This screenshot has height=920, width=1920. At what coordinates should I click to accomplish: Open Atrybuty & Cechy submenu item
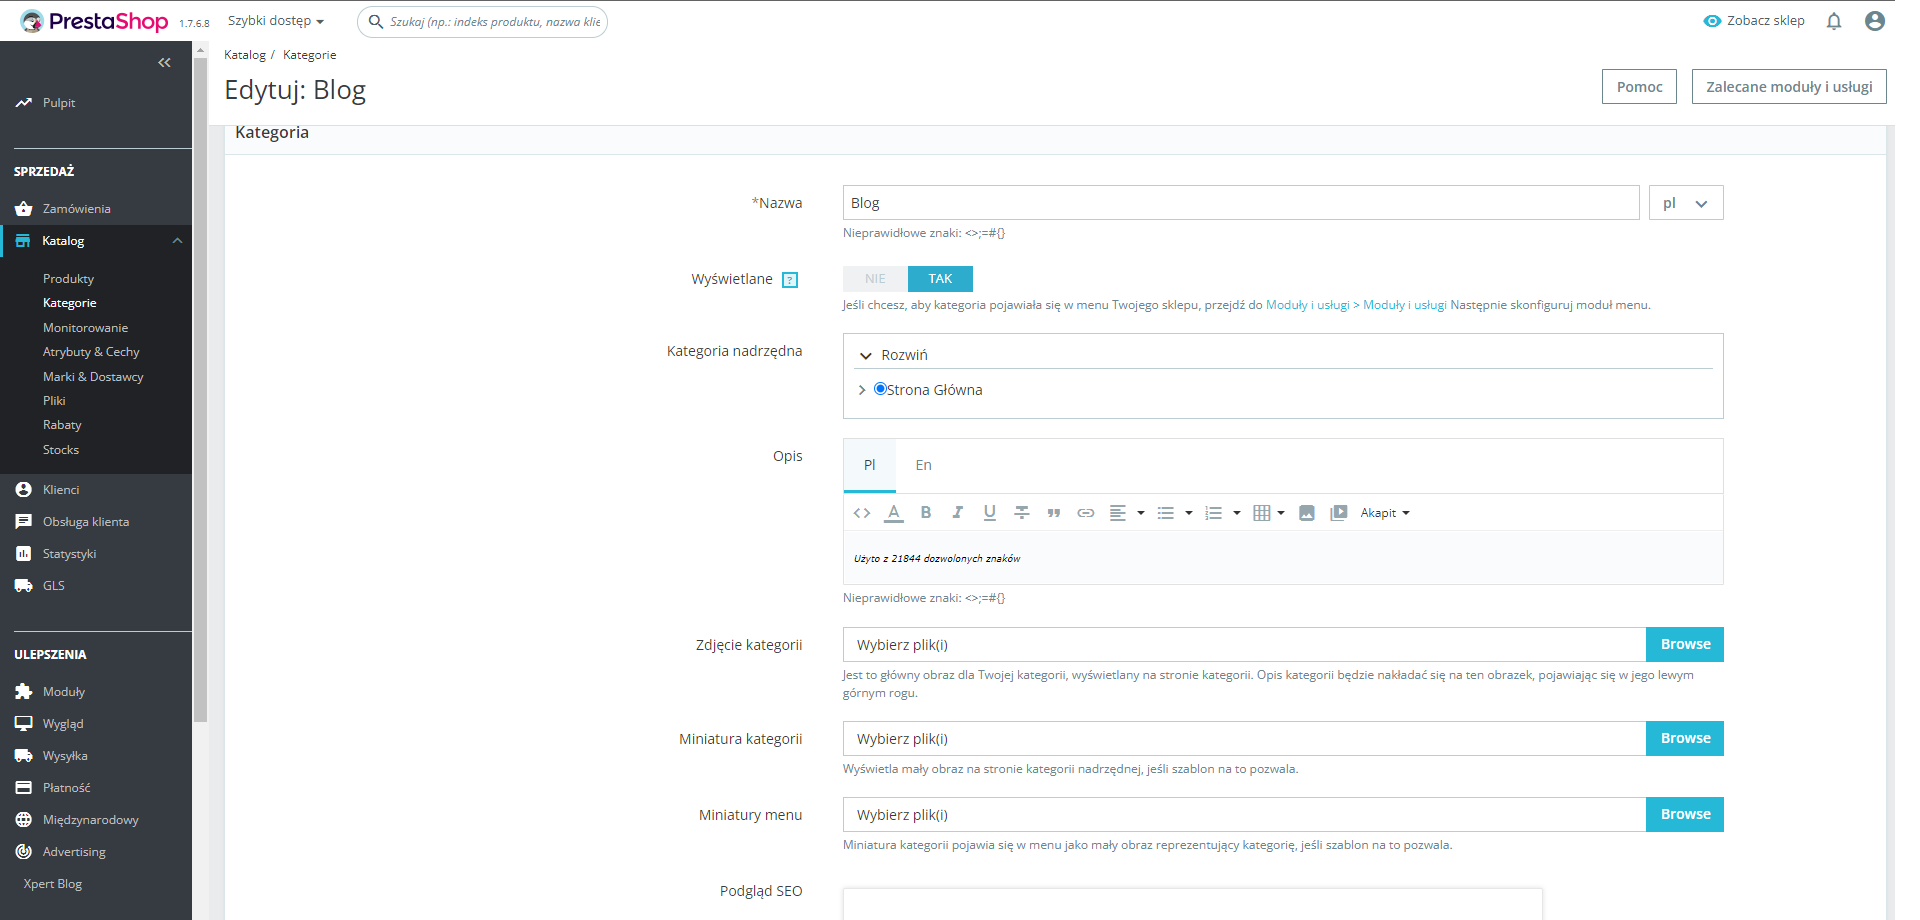pyautogui.click(x=91, y=352)
